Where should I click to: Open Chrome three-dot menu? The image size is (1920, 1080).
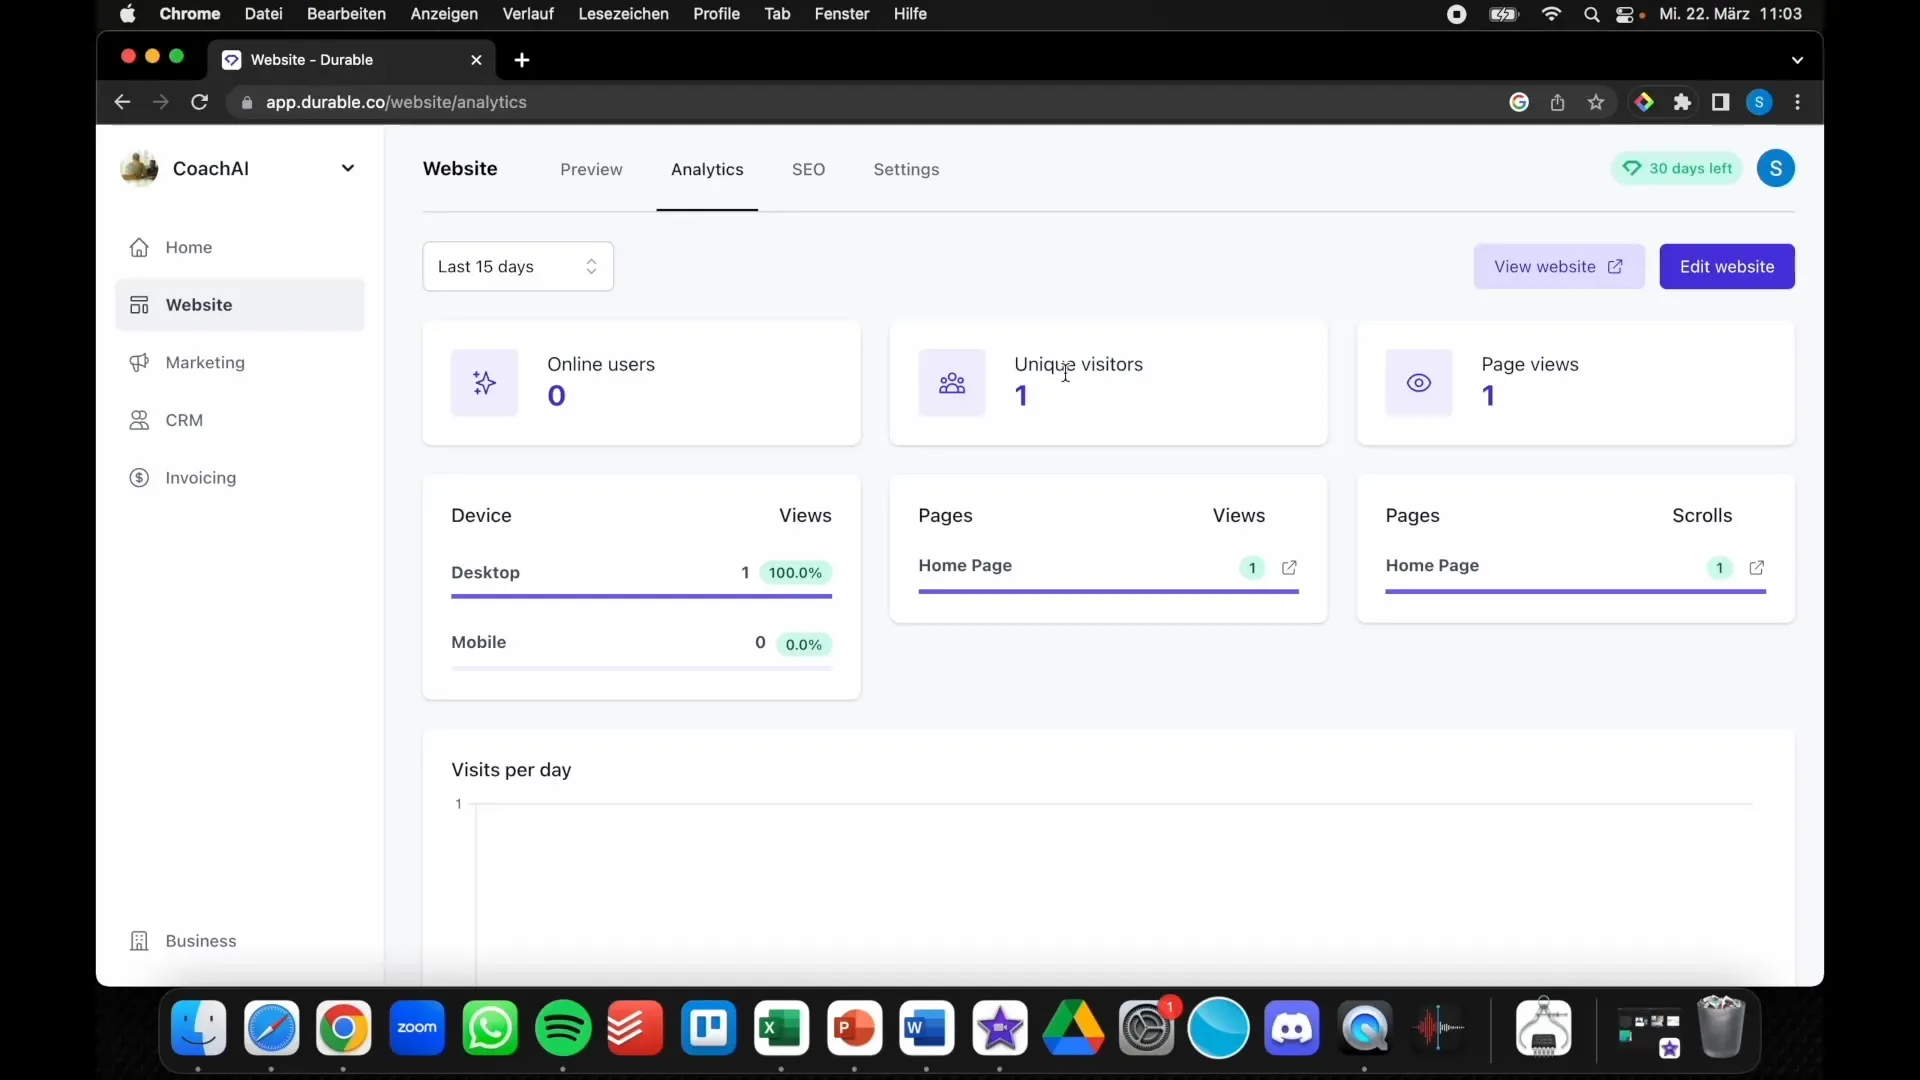click(1798, 102)
